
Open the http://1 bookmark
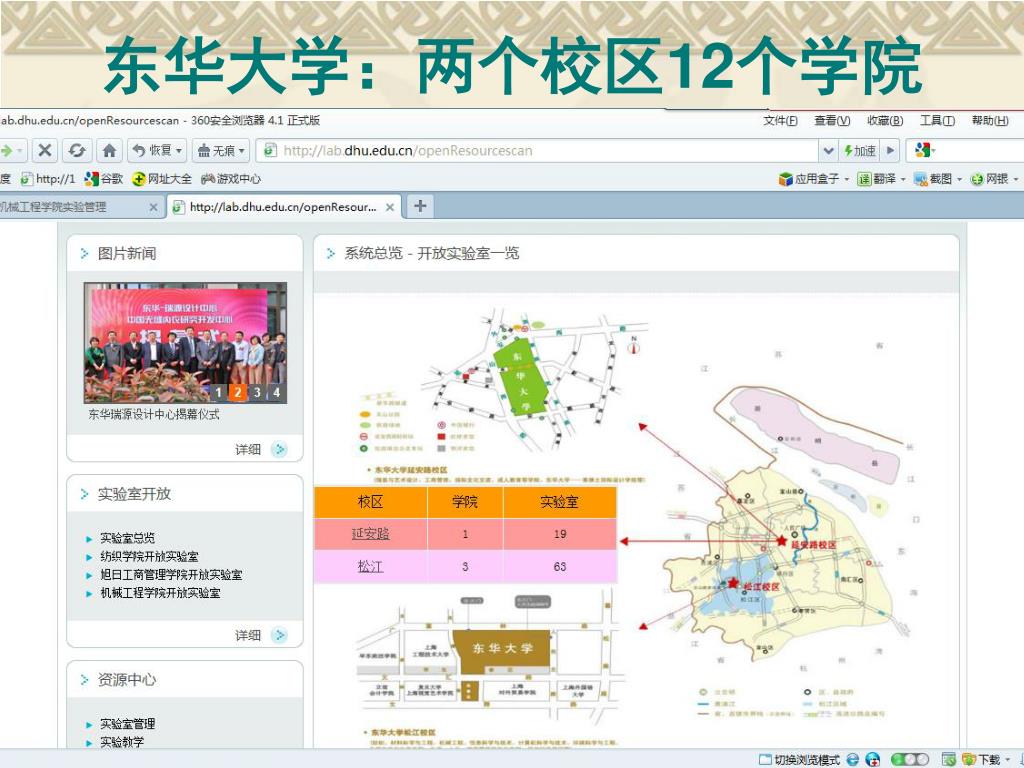coord(48,178)
